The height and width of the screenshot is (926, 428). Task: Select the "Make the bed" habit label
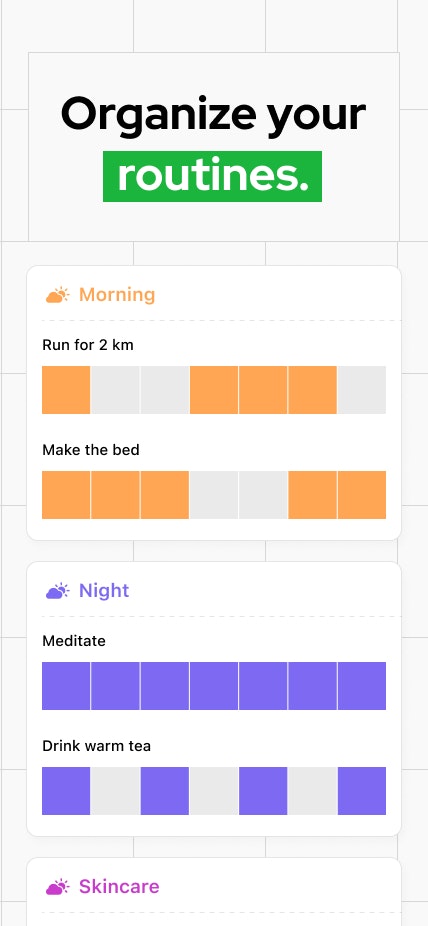point(91,450)
